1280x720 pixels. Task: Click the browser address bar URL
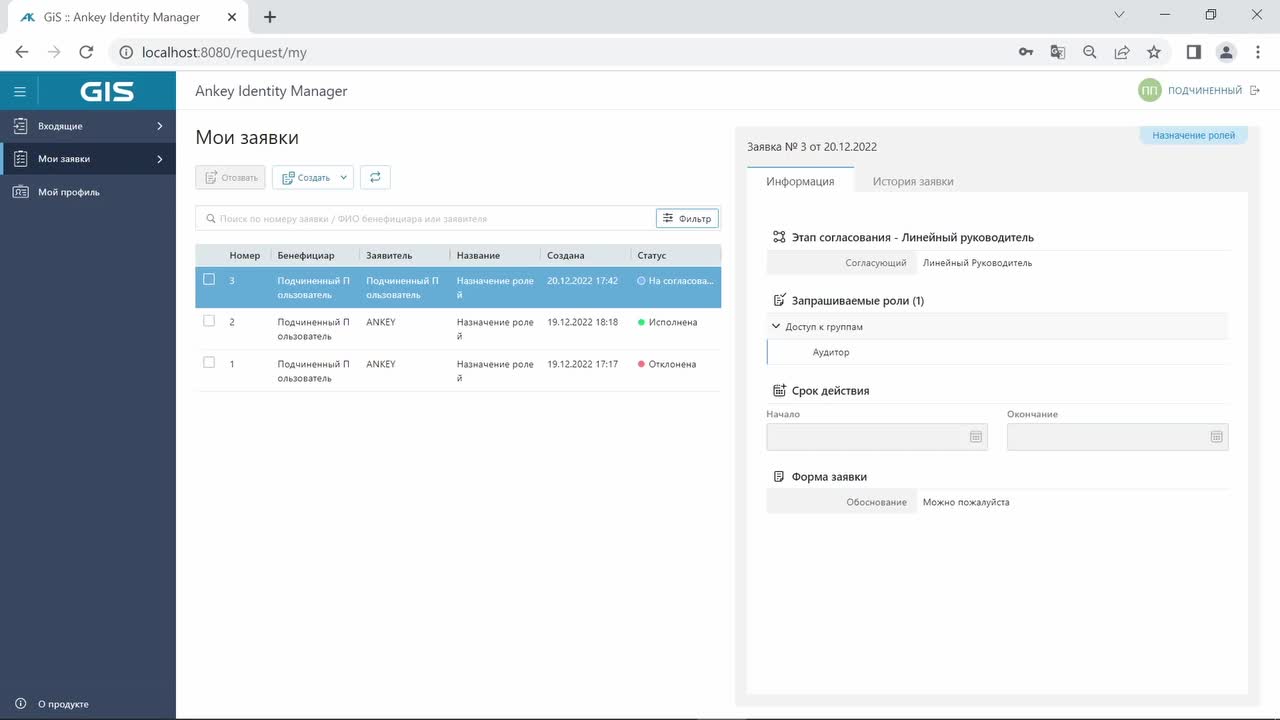pos(224,52)
